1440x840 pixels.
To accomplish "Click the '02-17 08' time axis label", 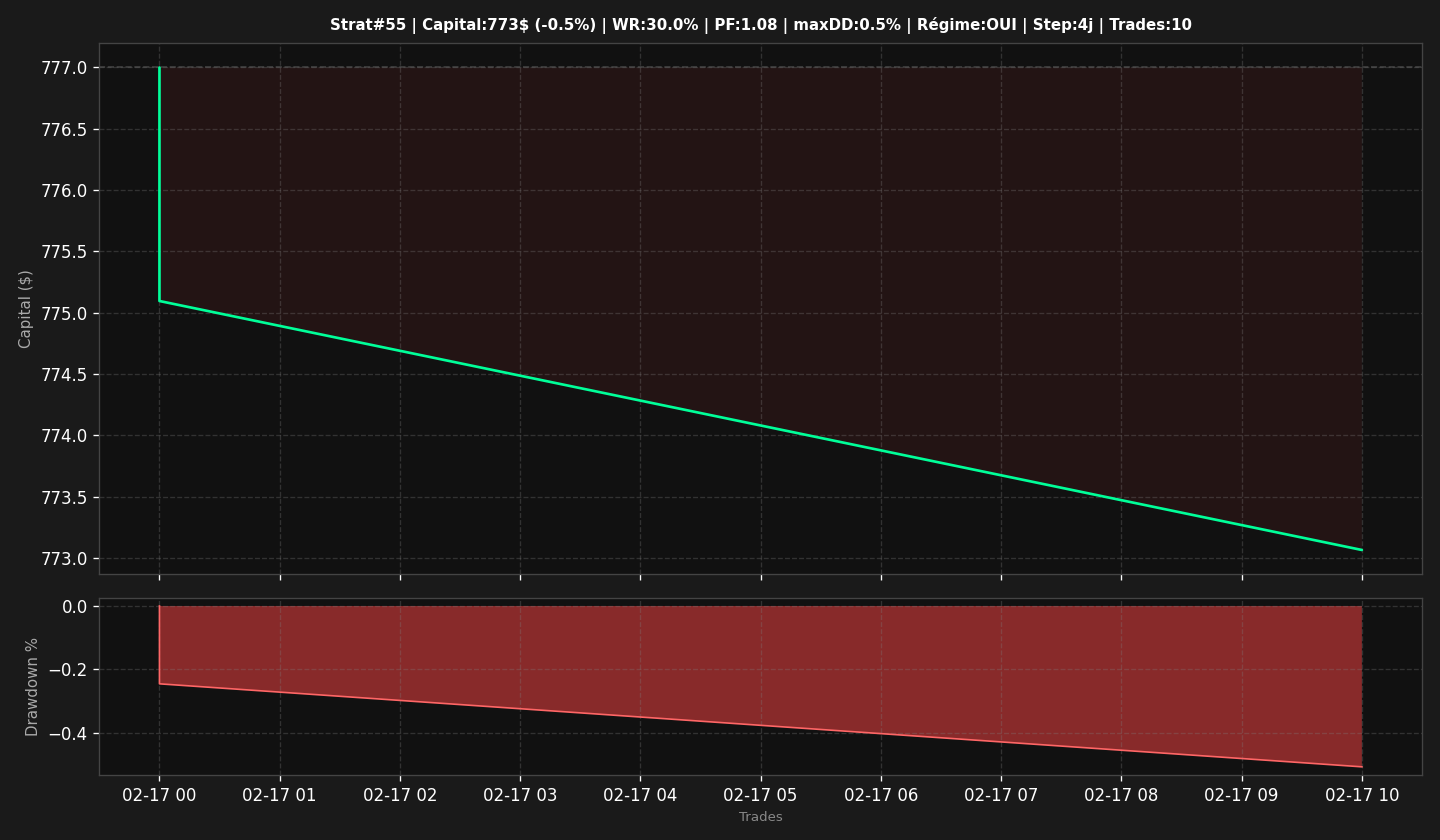I will point(1121,796).
